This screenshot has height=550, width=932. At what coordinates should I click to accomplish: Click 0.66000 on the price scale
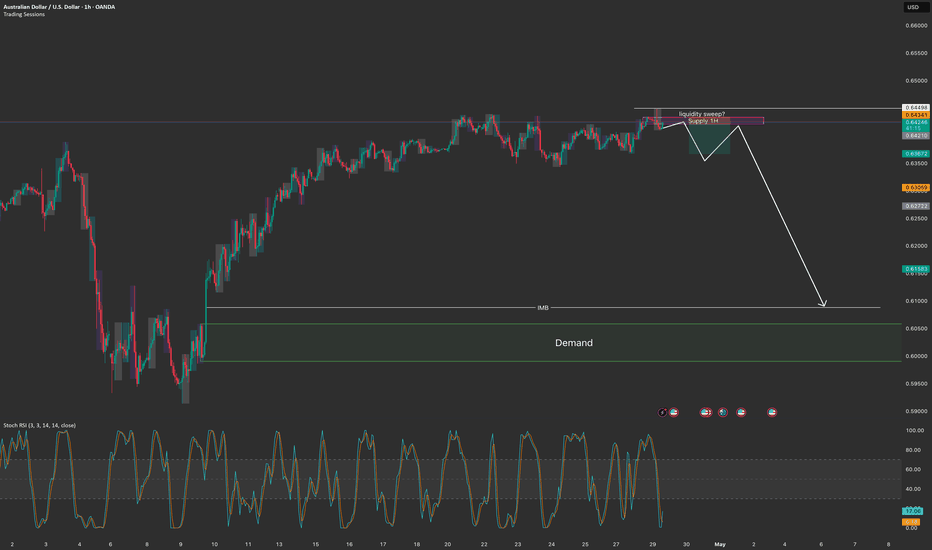click(916, 26)
